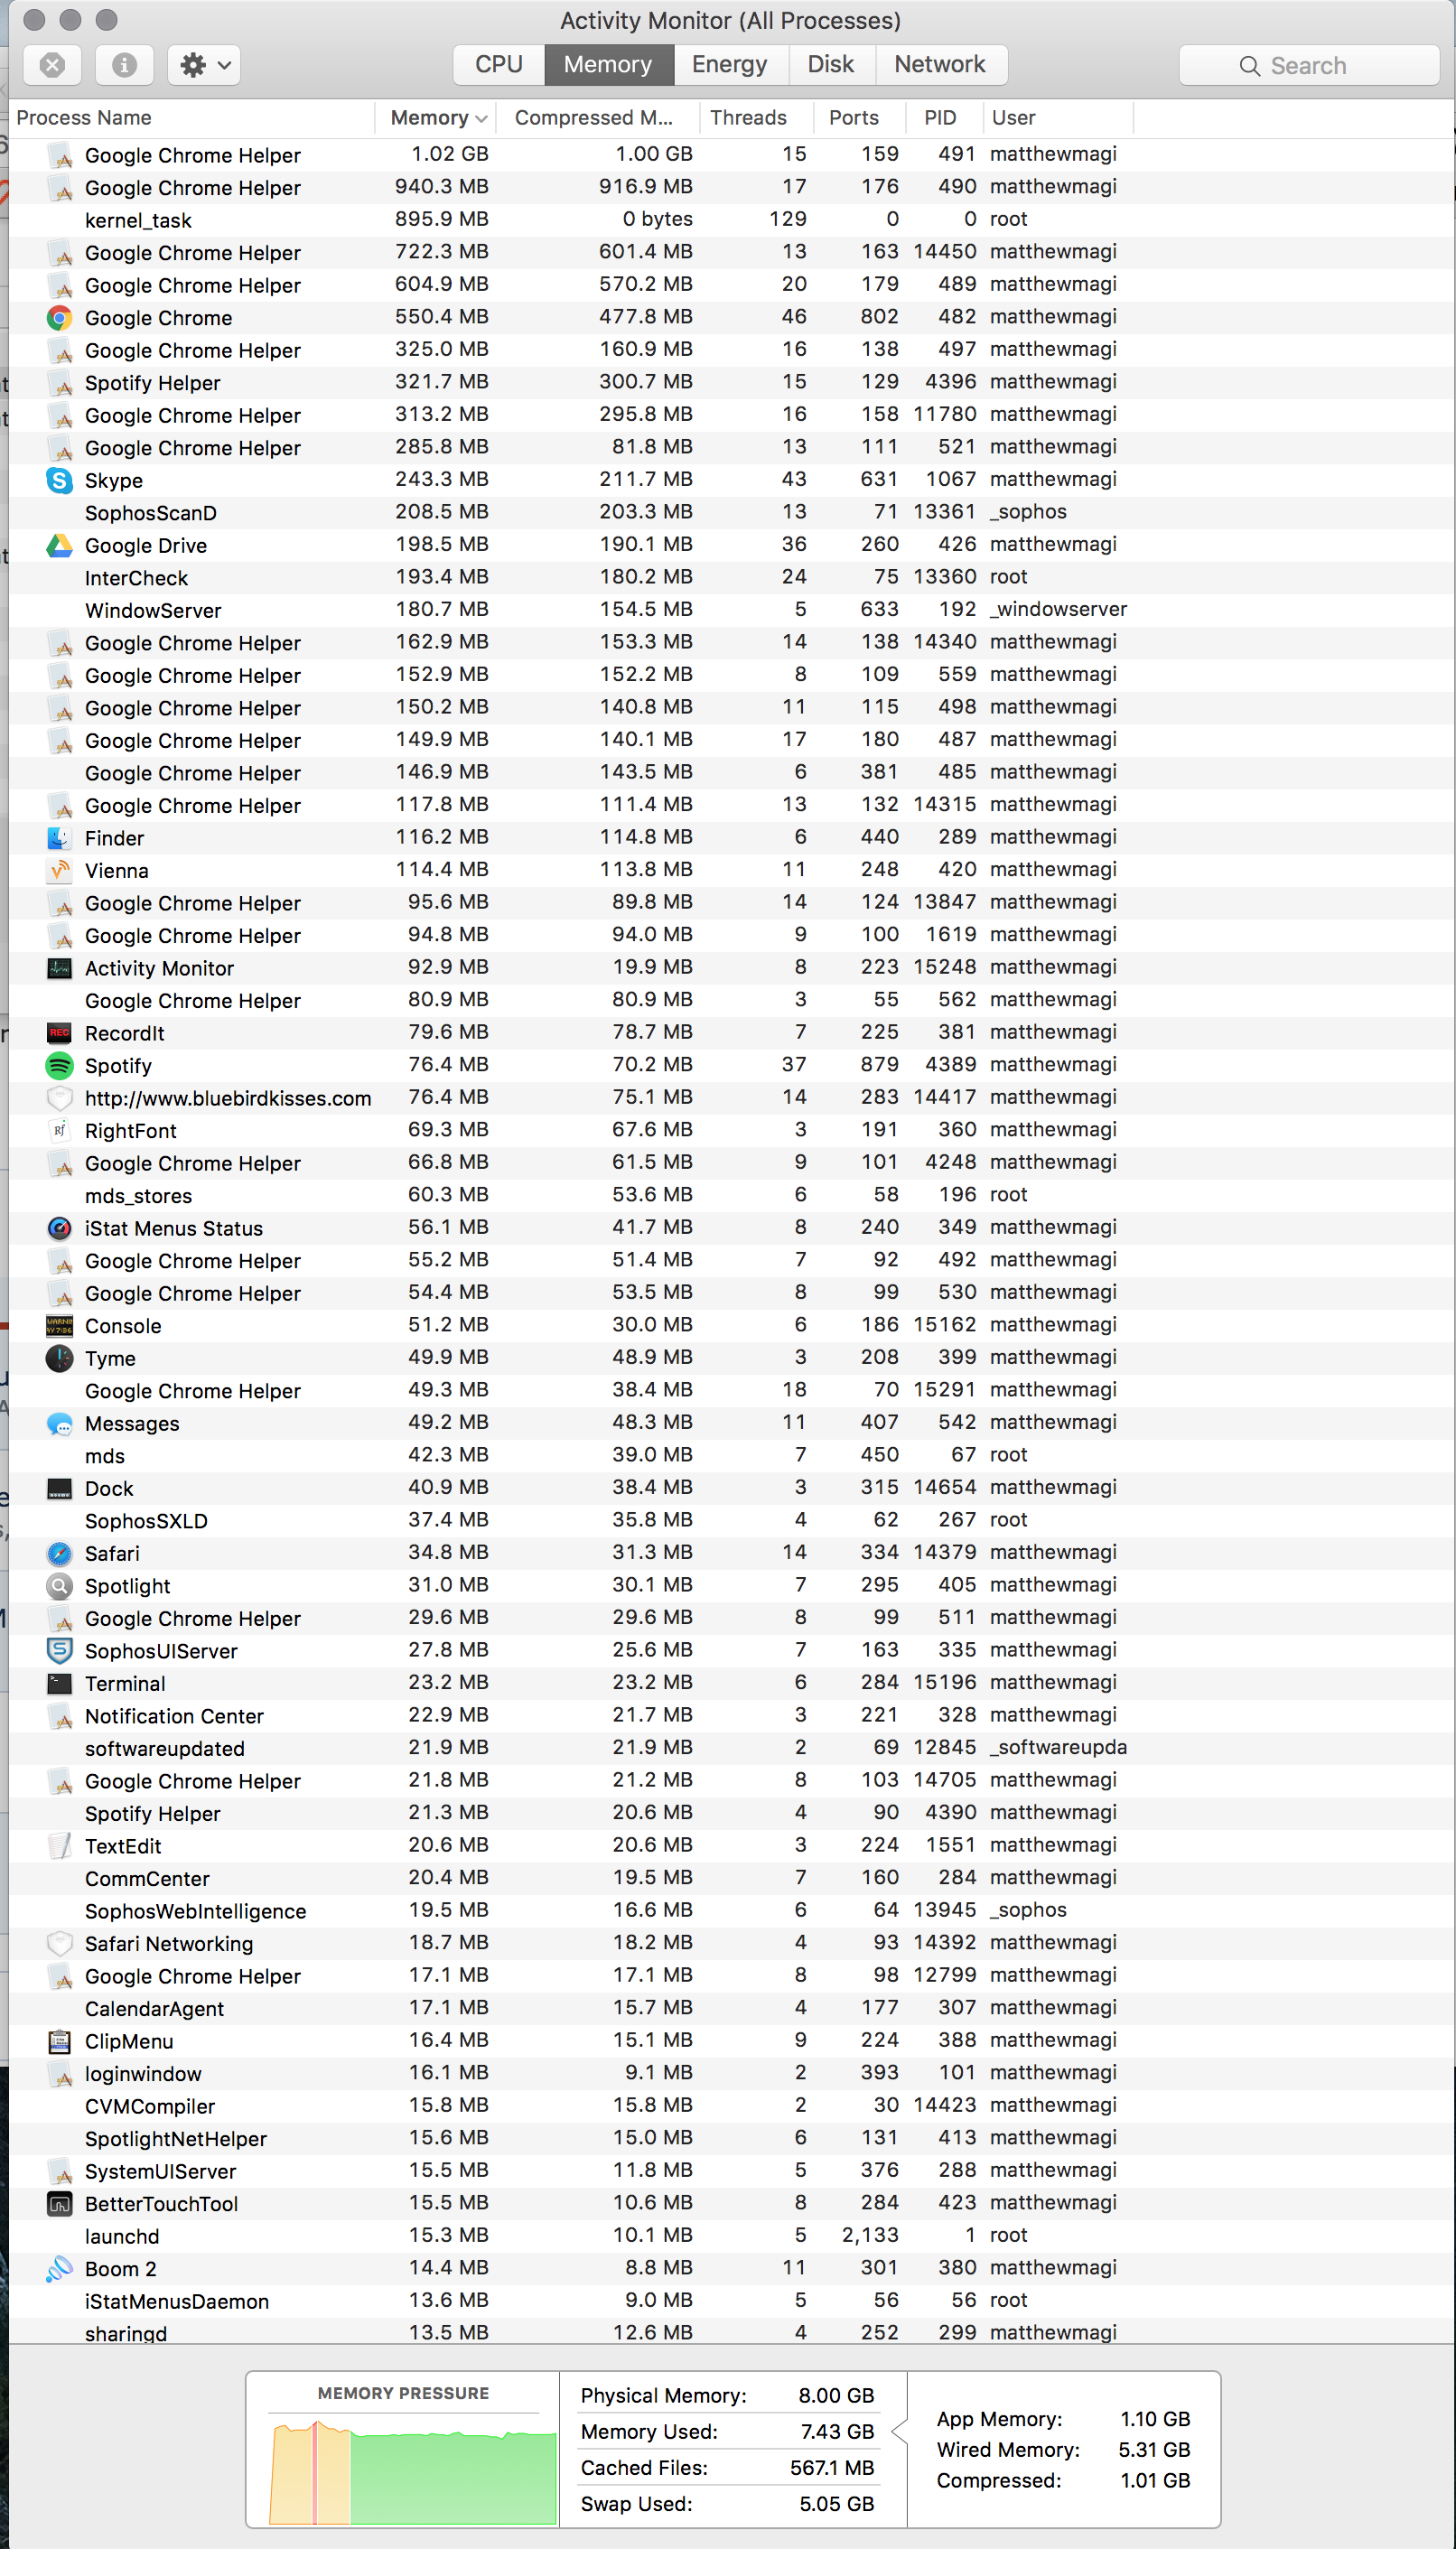Click the Vienna RSS icon
Image resolution: width=1456 pixels, height=2549 pixels.
(x=60, y=871)
